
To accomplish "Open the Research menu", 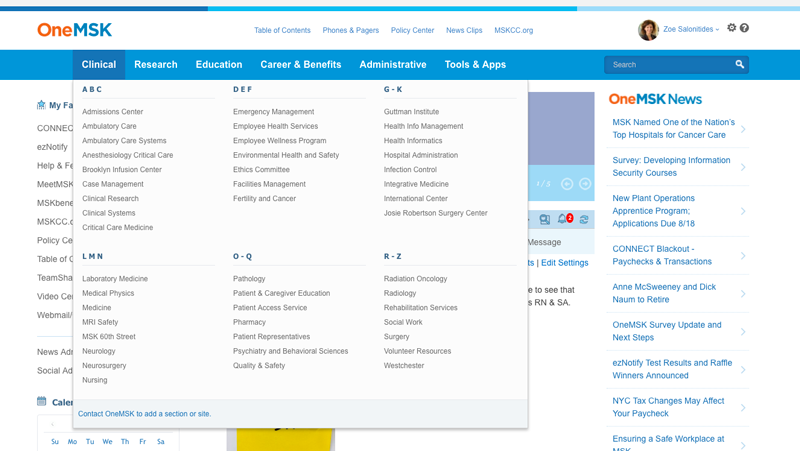I will [x=156, y=65].
